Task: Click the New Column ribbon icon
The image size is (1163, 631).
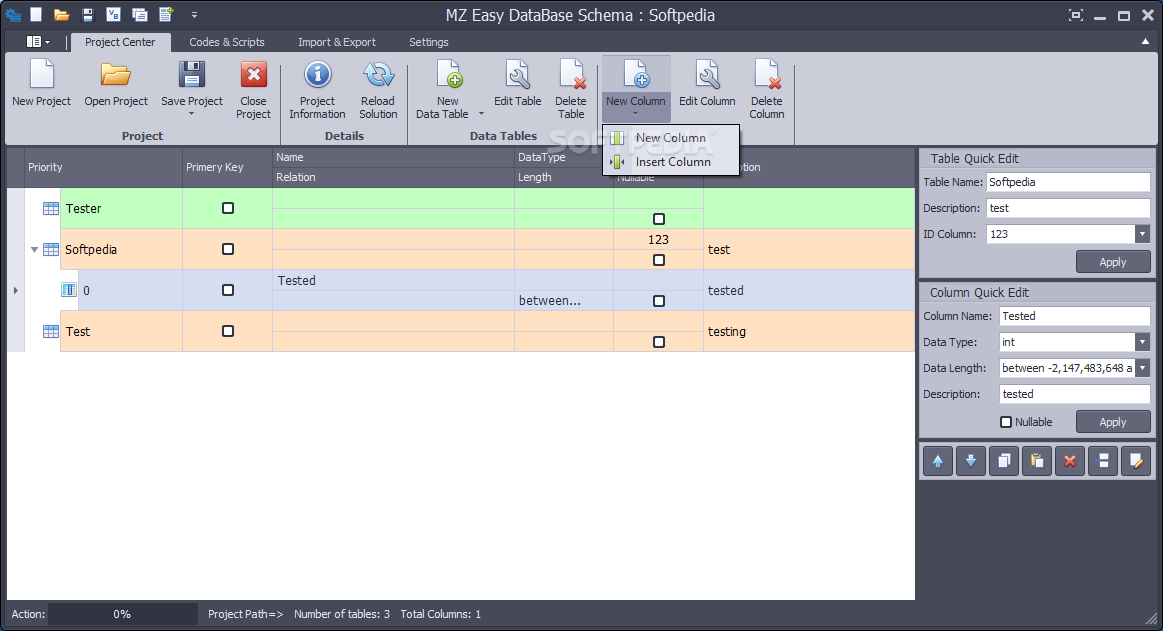Action: coord(636,75)
